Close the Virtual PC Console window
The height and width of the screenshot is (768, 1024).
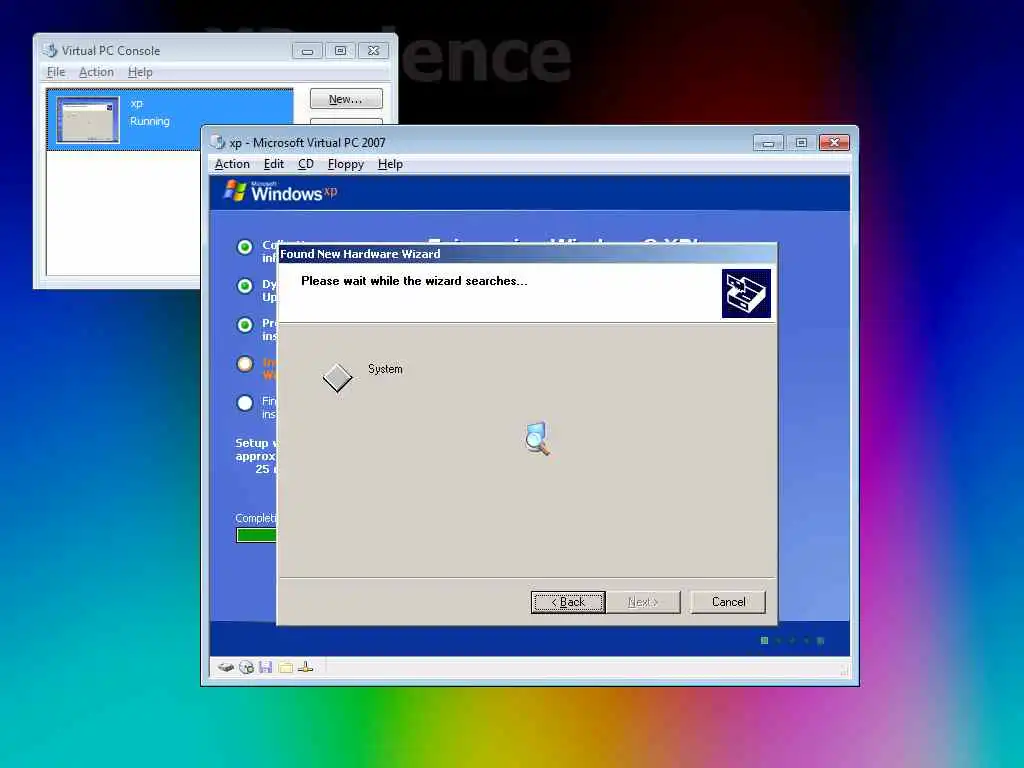pyautogui.click(x=373, y=50)
